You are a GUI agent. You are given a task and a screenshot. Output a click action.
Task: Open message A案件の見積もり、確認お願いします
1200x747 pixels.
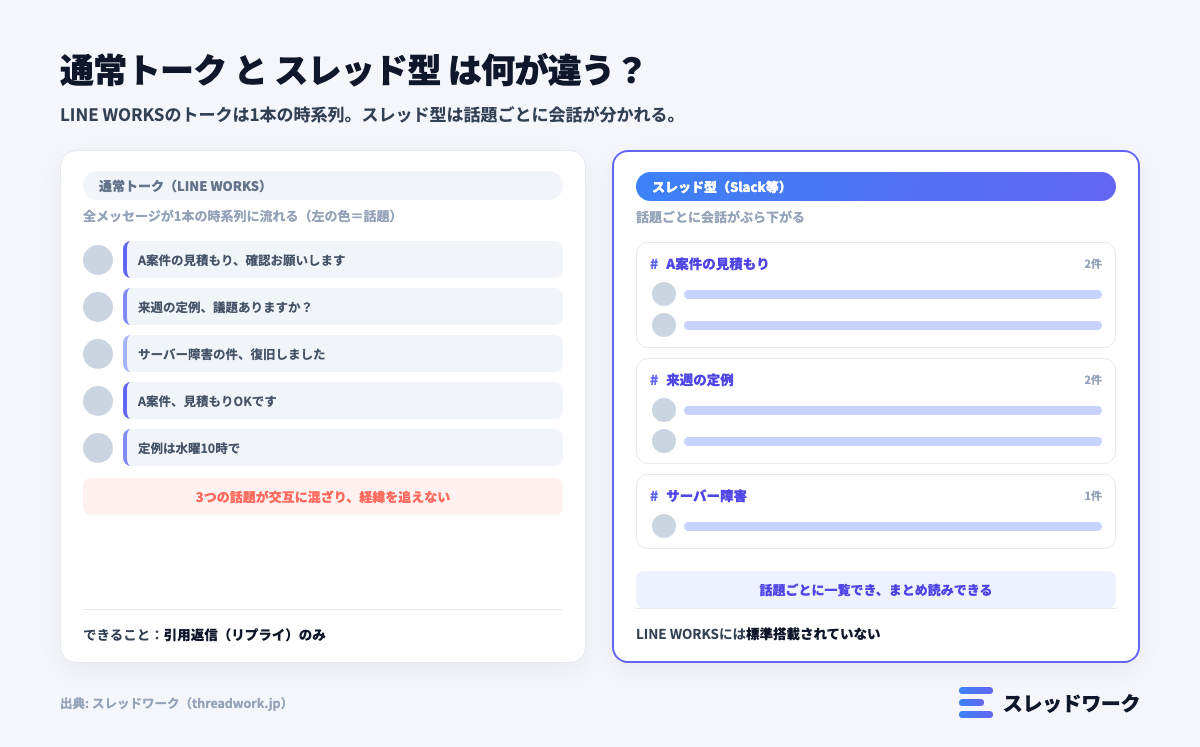pyautogui.click(x=343, y=260)
